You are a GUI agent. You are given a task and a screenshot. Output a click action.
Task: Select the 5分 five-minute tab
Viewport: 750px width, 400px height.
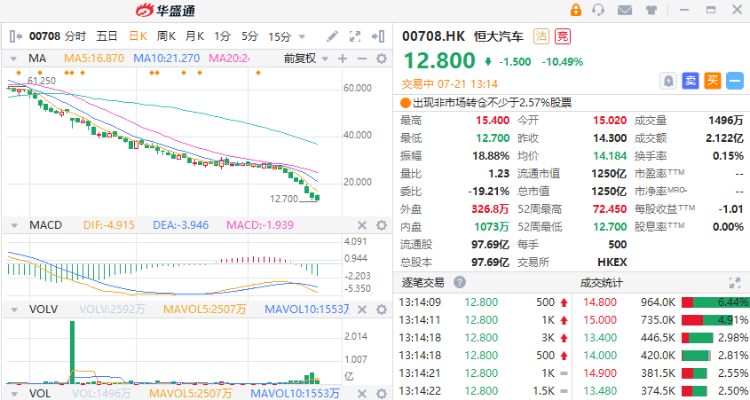click(x=250, y=36)
